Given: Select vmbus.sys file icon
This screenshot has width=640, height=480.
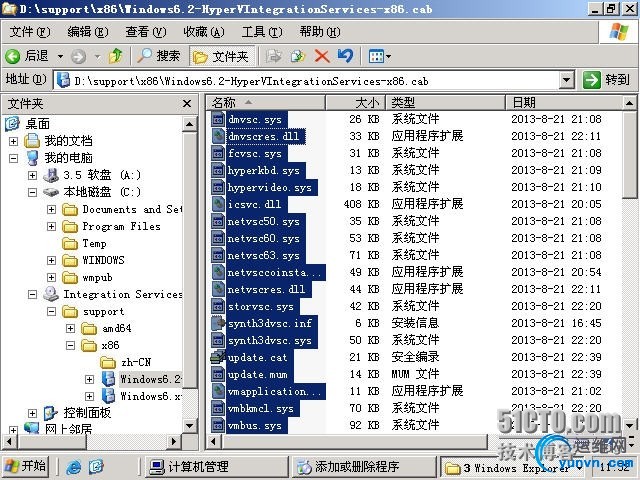Looking at the screenshot, I should click(x=218, y=425).
